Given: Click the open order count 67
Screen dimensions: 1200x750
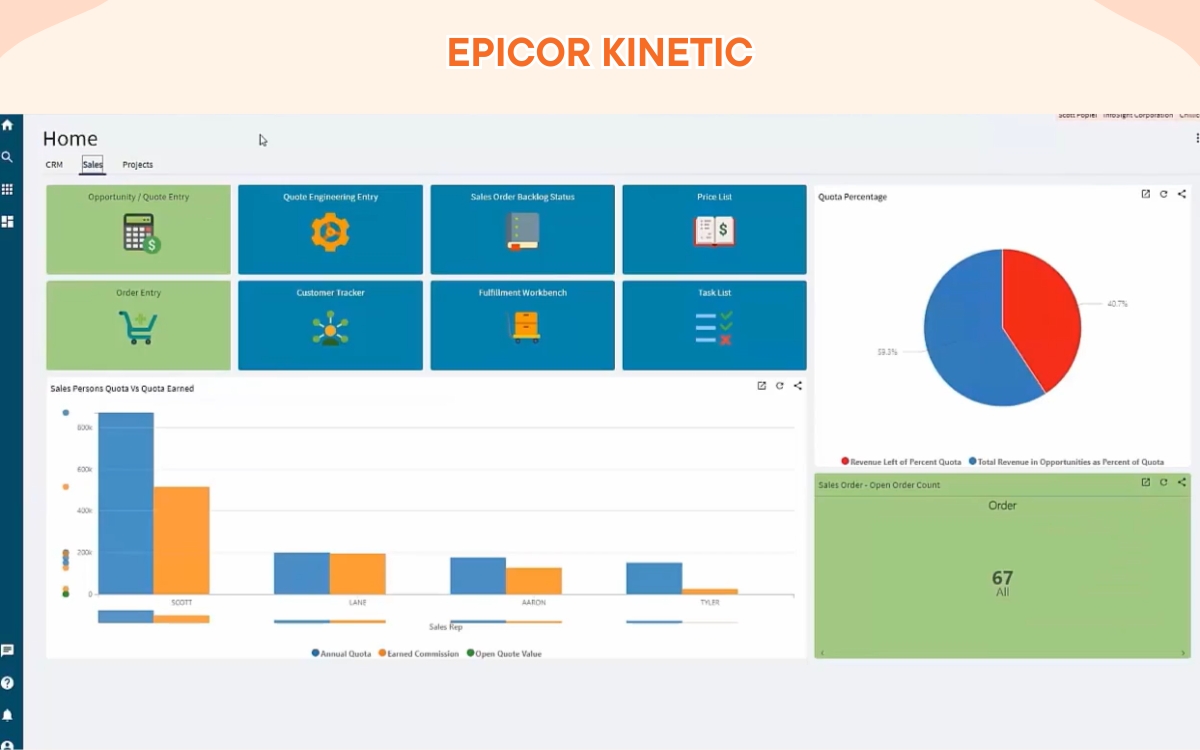Looking at the screenshot, I should click(1002, 578).
